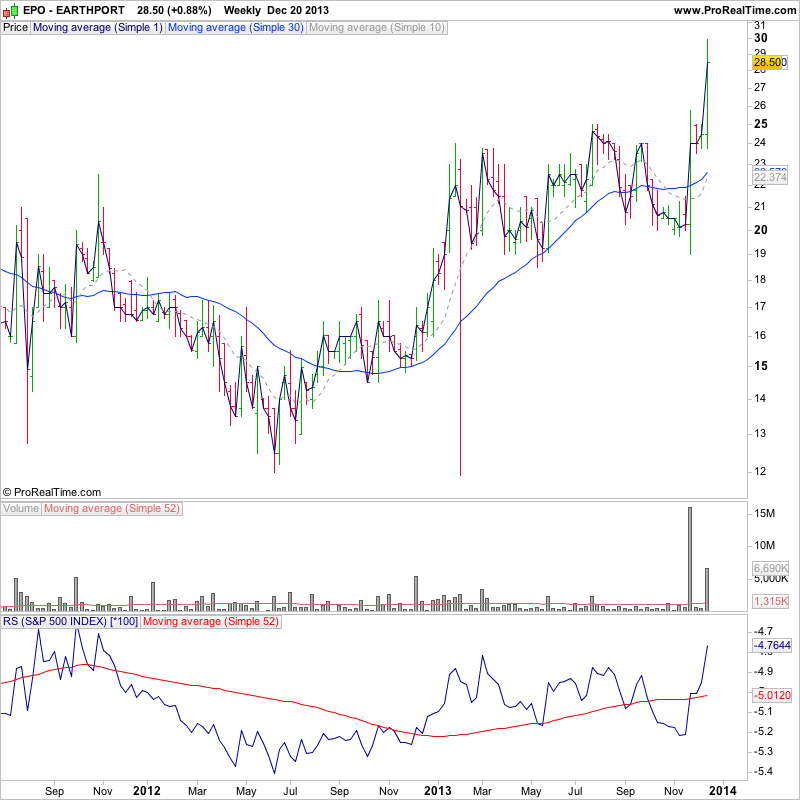Click the 10M label on volume axis
This screenshot has height=800, width=800.
[764, 546]
